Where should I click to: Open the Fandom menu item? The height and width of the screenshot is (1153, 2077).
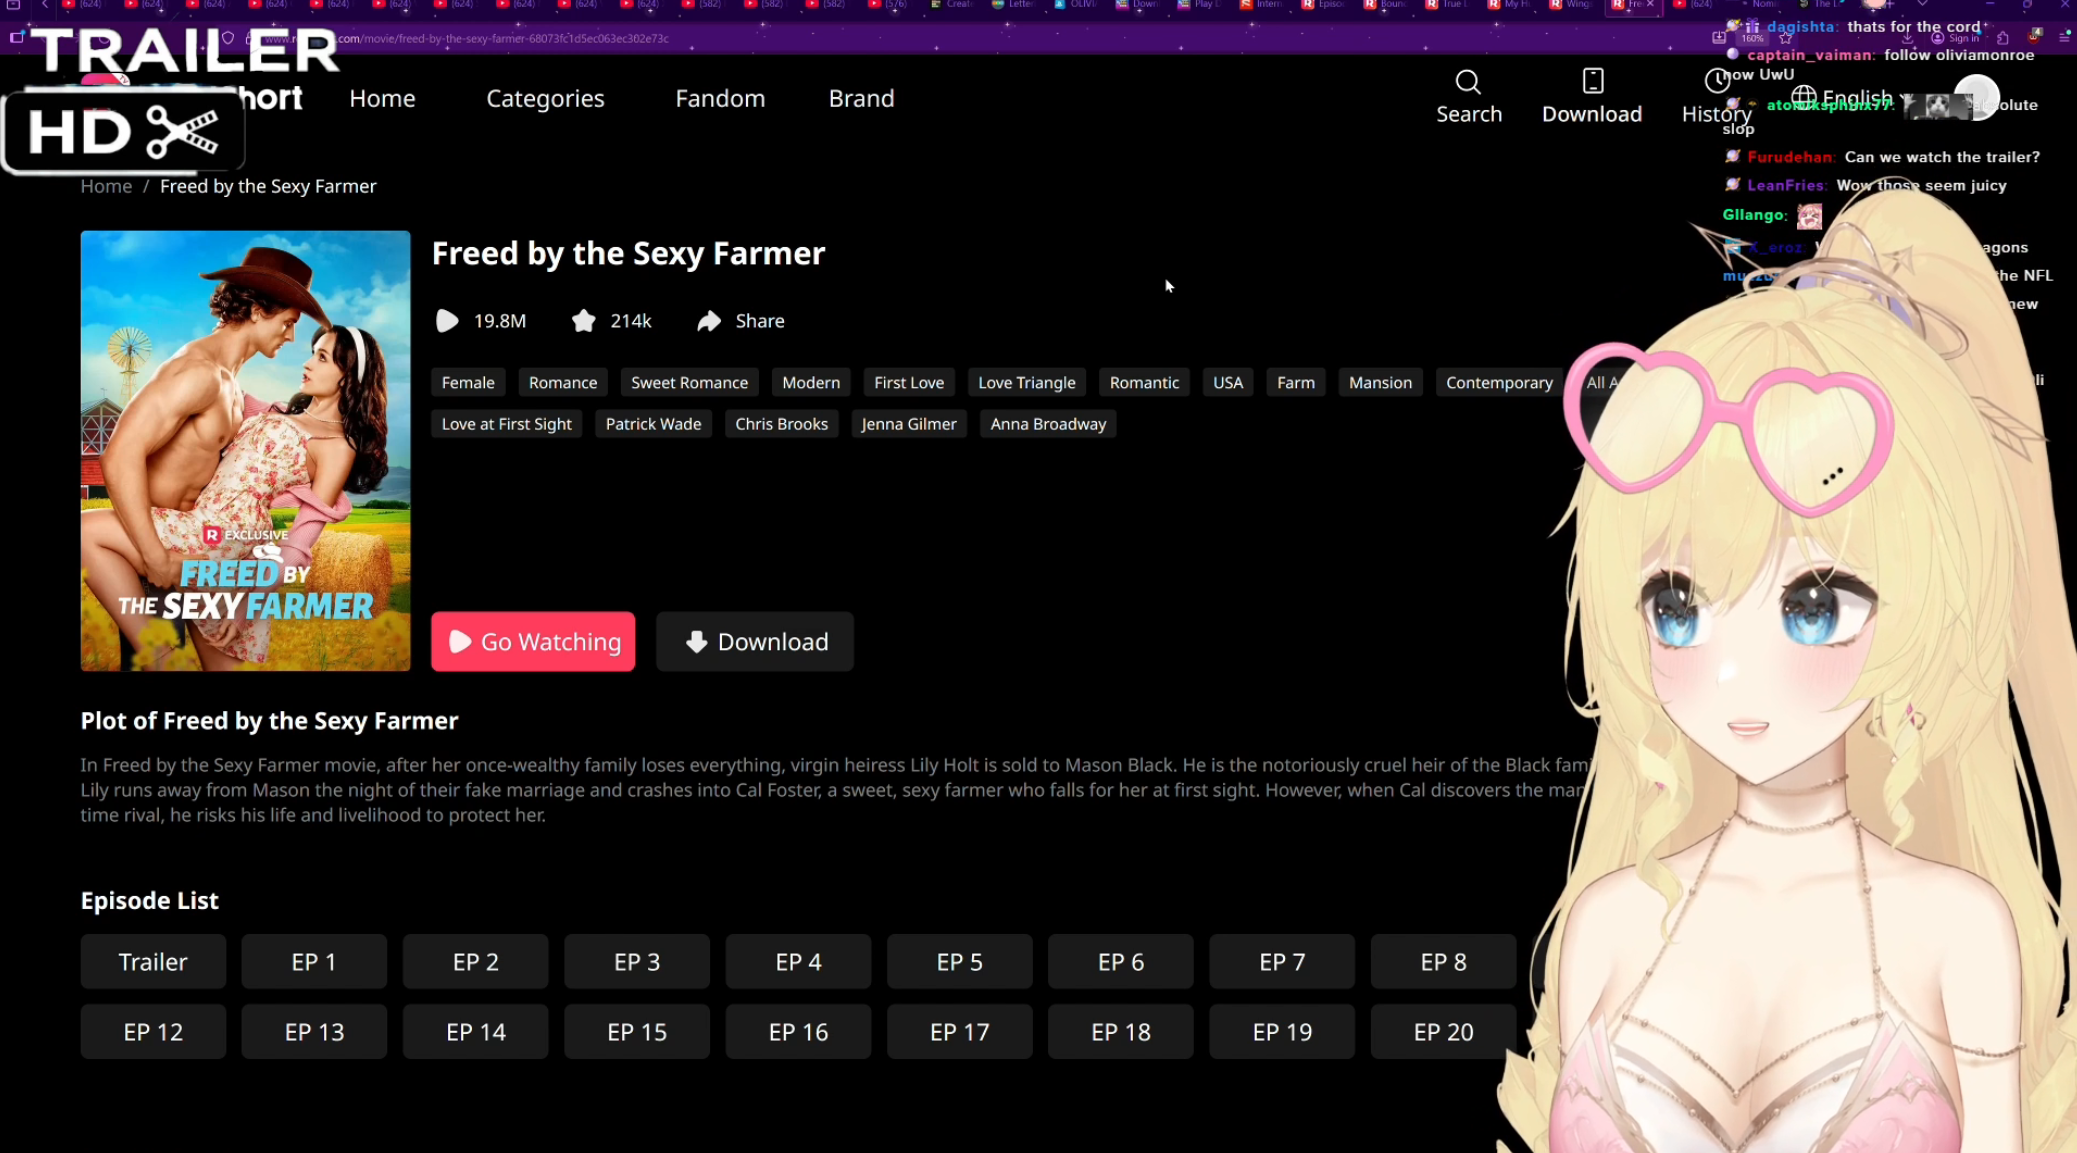(720, 98)
